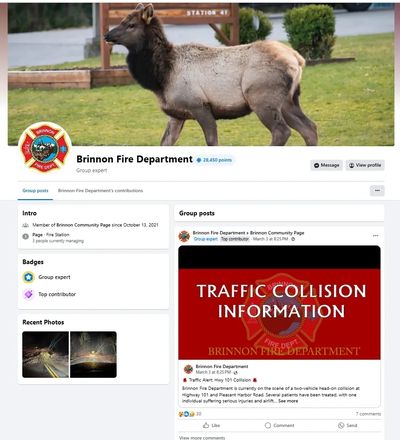Click the Message button
400x440 pixels.
[x=326, y=165]
